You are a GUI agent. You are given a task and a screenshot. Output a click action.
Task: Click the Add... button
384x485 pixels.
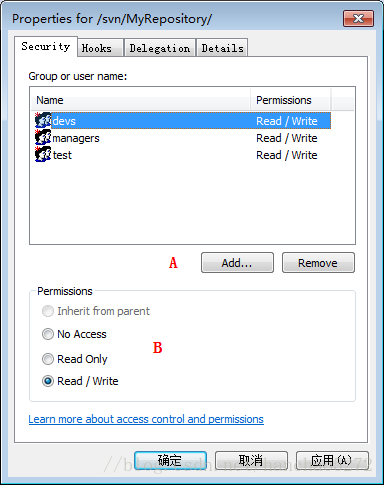tap(237, 263)
